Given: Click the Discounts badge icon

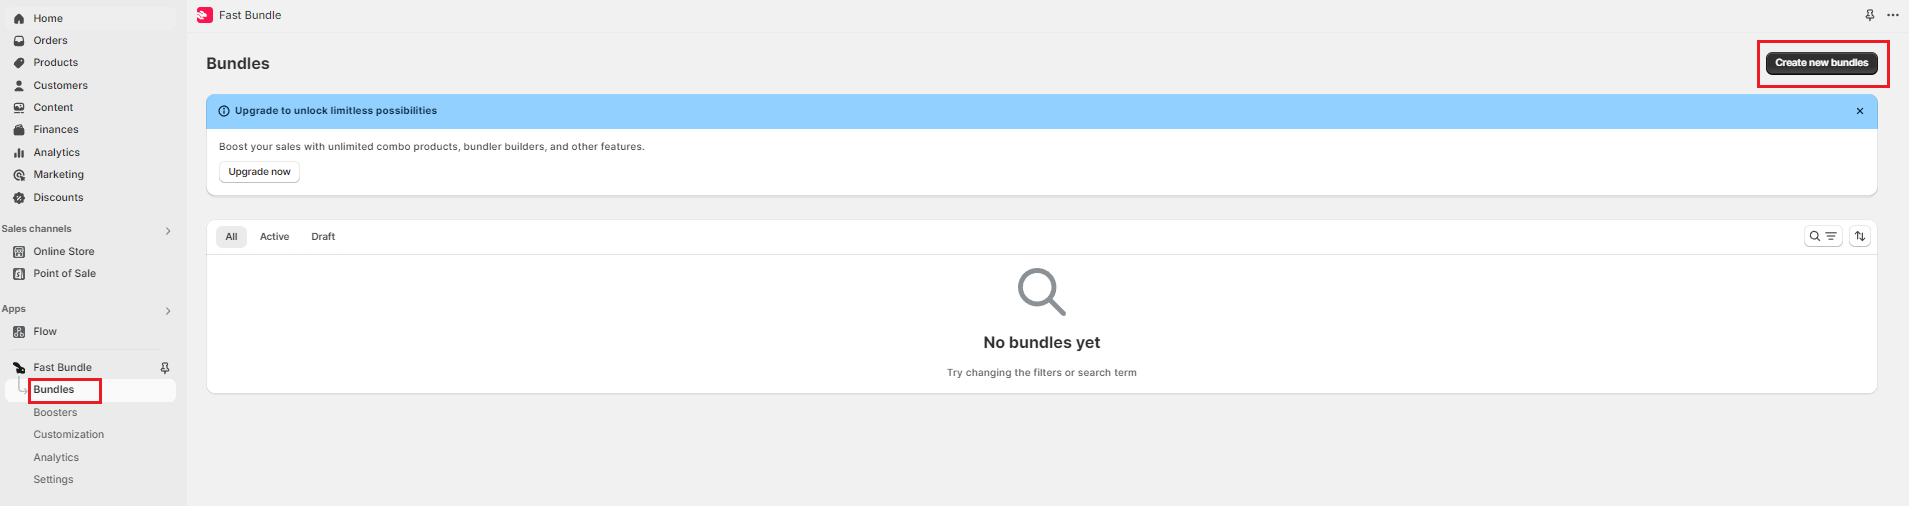Looking at the screenshot, I should coord(19,198).
